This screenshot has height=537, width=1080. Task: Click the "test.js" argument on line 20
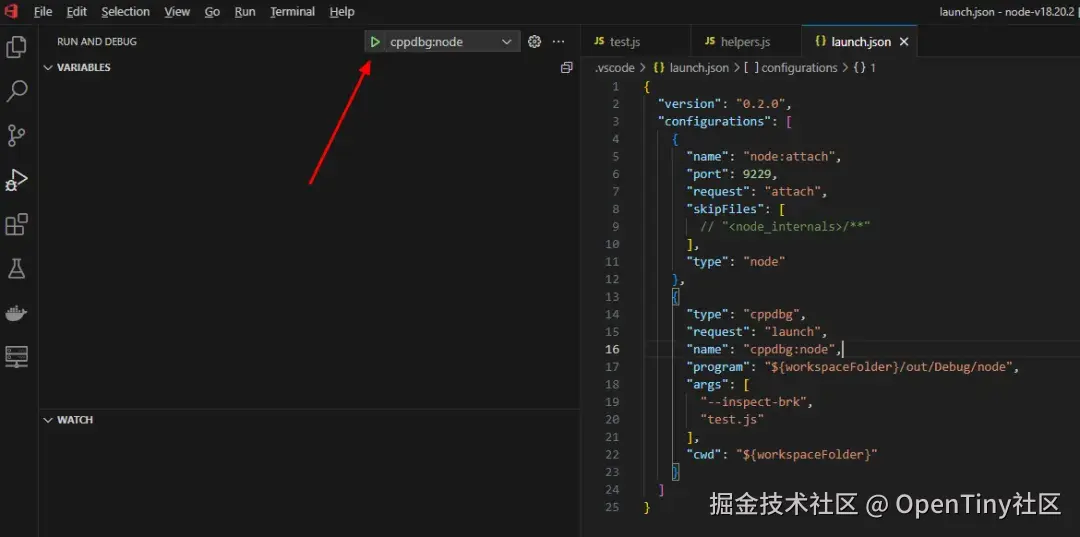click(x=732, y=419)
